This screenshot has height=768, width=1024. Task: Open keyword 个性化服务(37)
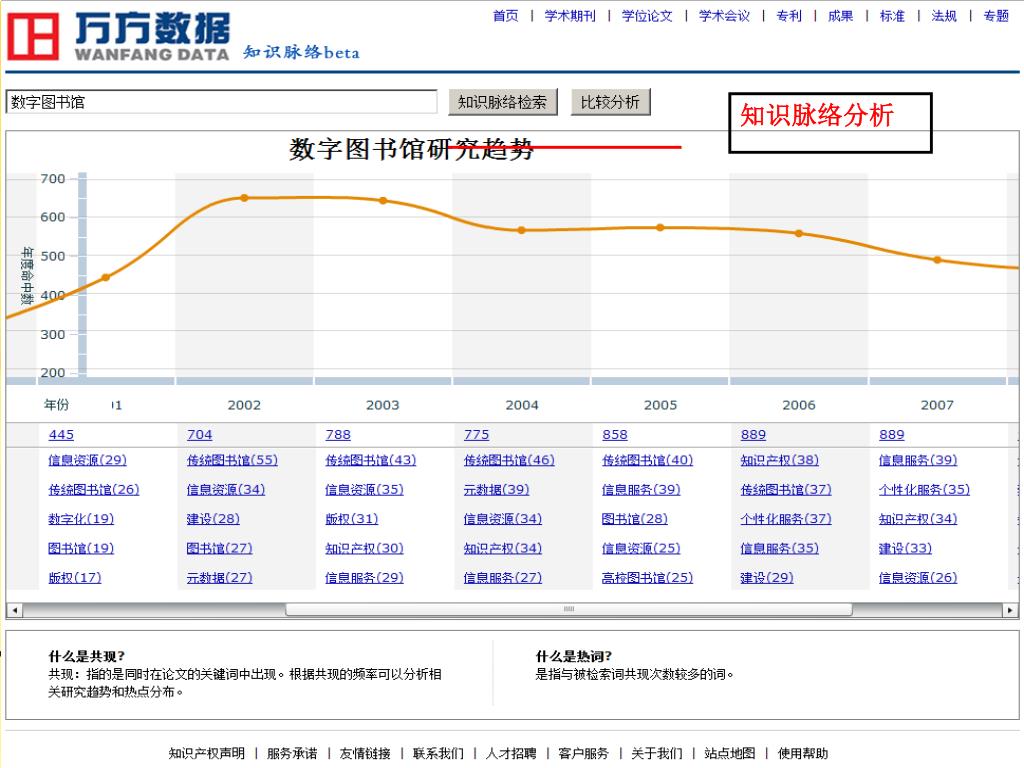[x=786, y=519]
